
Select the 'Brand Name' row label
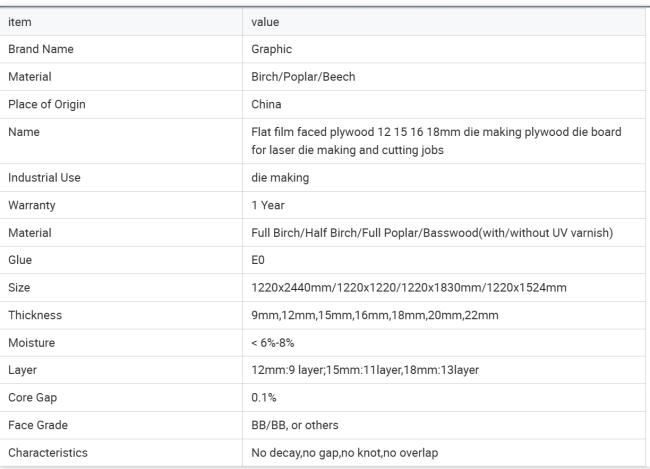pyautogui.click(x=41, y=49)
